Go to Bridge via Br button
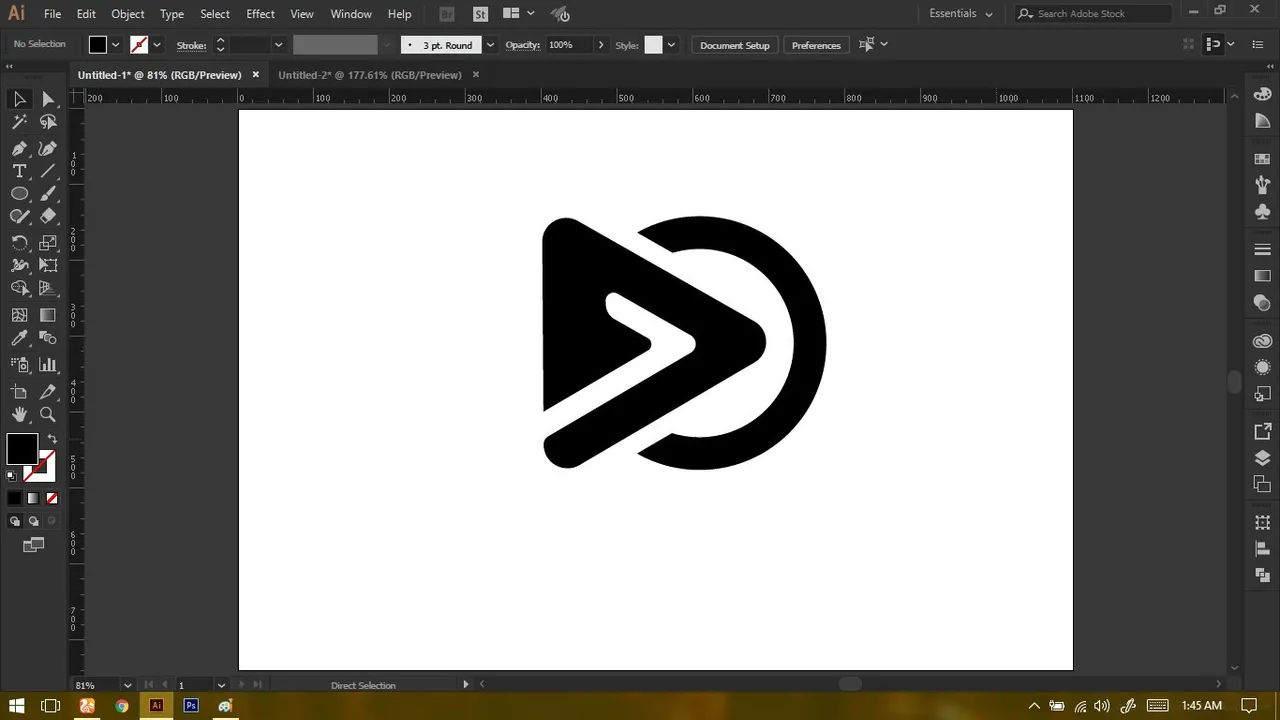This screenshot has width=1280, height=720. [x=447, y=14]
